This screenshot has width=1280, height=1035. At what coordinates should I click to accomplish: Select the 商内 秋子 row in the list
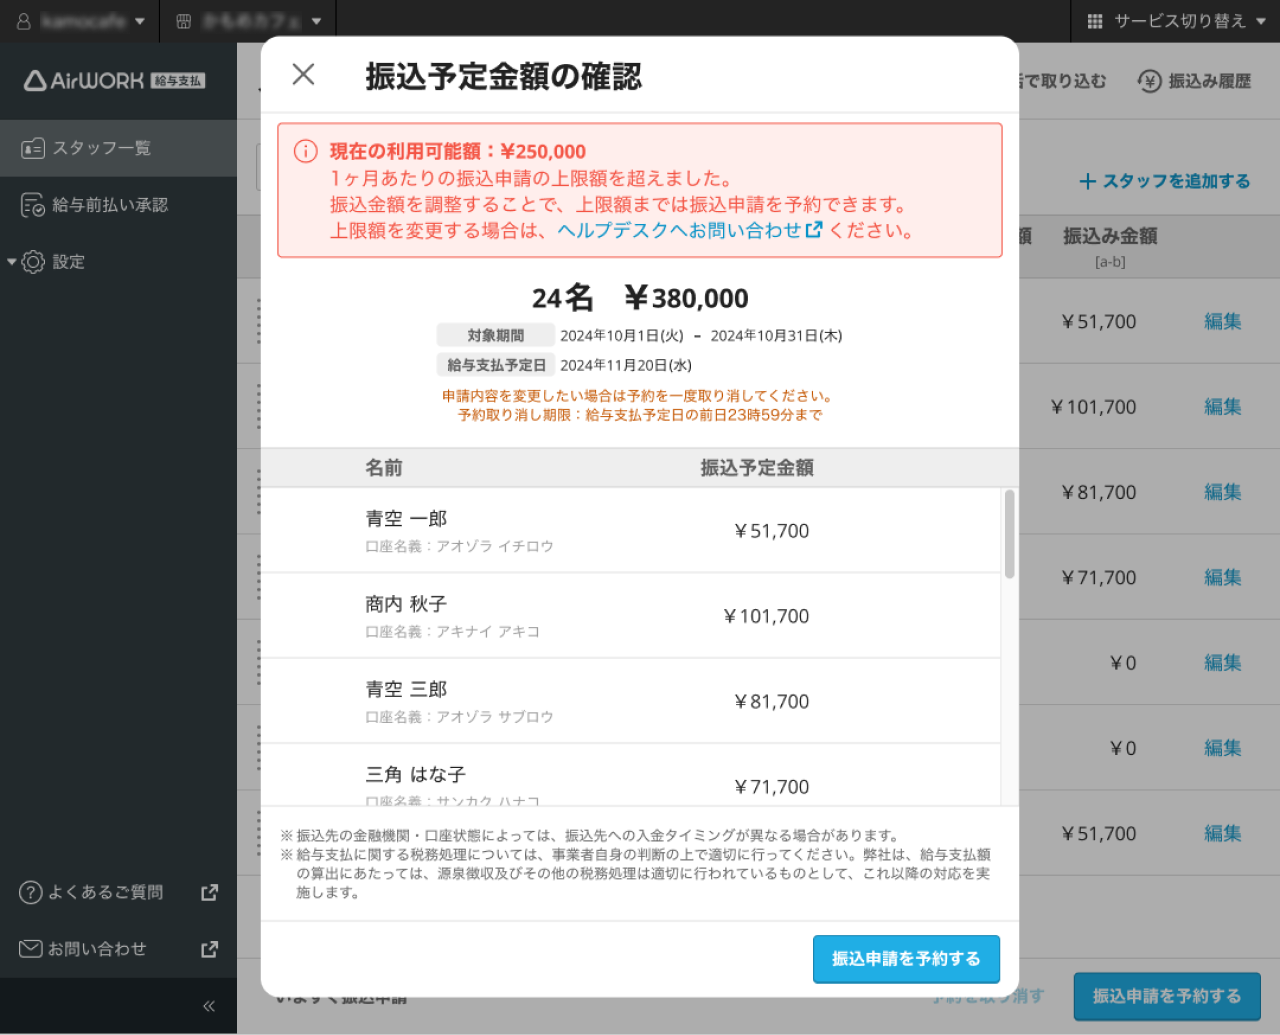[x=631, y=616]
